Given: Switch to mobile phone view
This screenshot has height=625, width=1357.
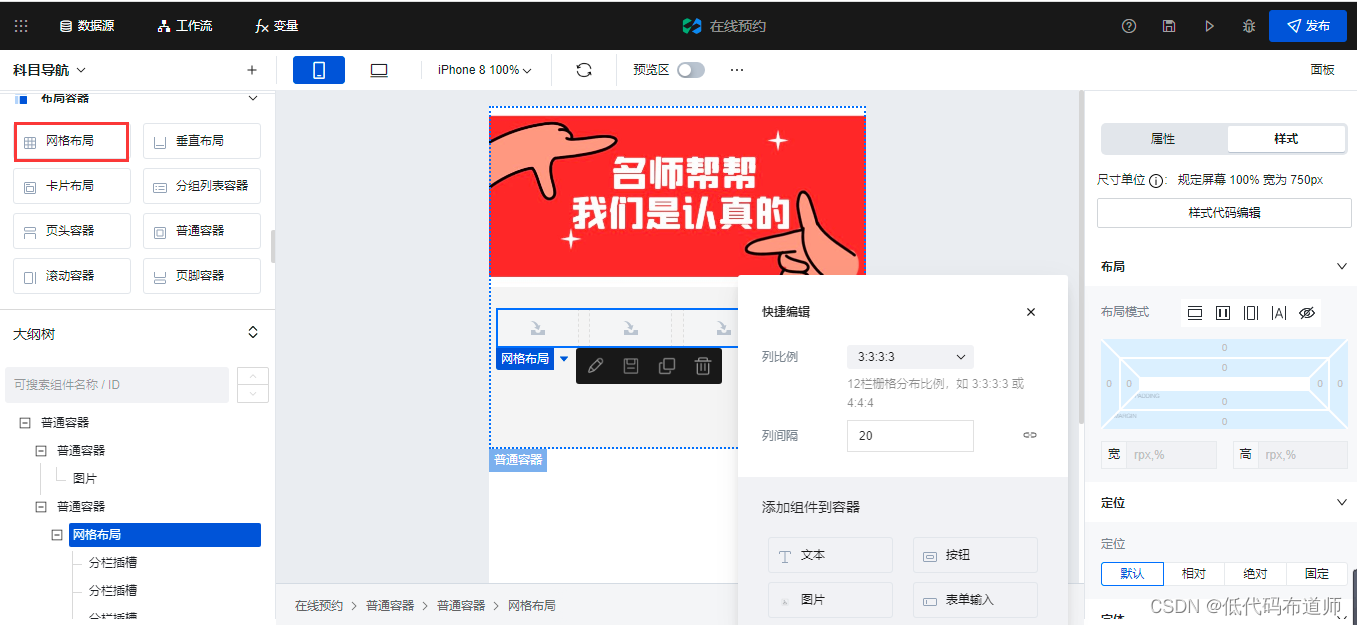Looking at the screenshot, I should point(319,70).
